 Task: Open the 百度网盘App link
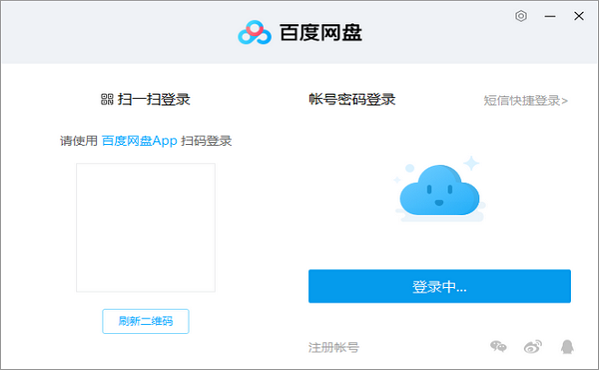[139, 141]
